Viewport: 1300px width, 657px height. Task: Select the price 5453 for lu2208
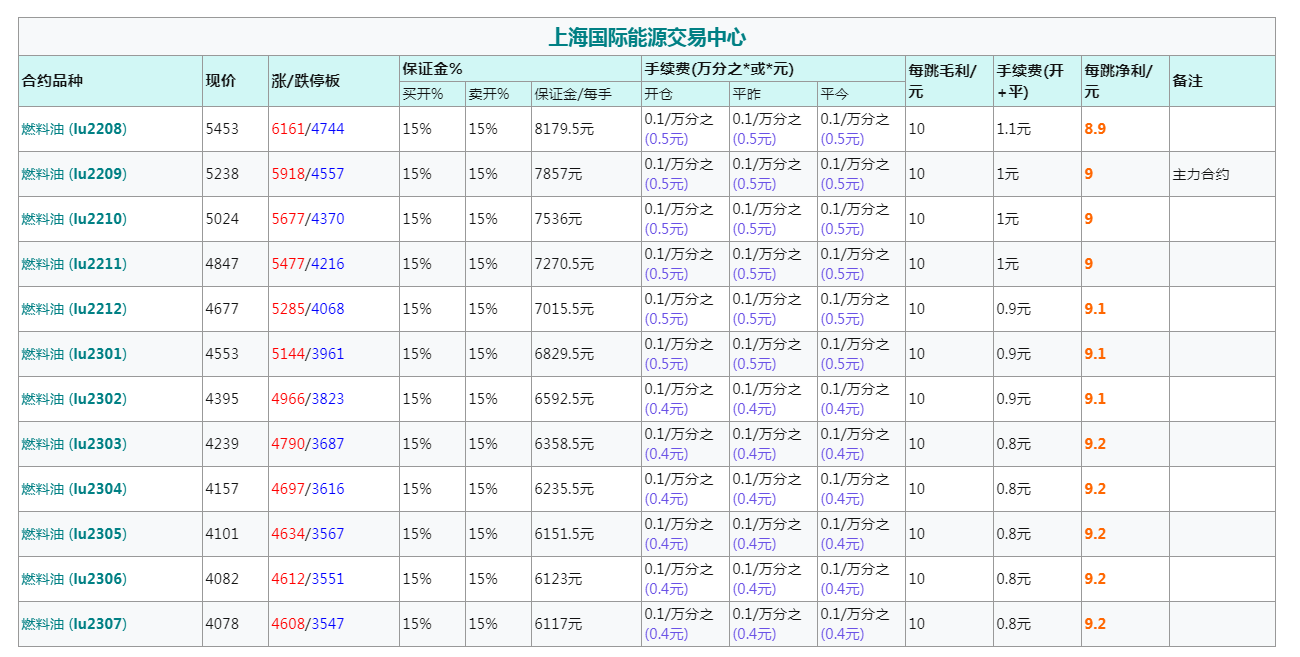[223, 129]
